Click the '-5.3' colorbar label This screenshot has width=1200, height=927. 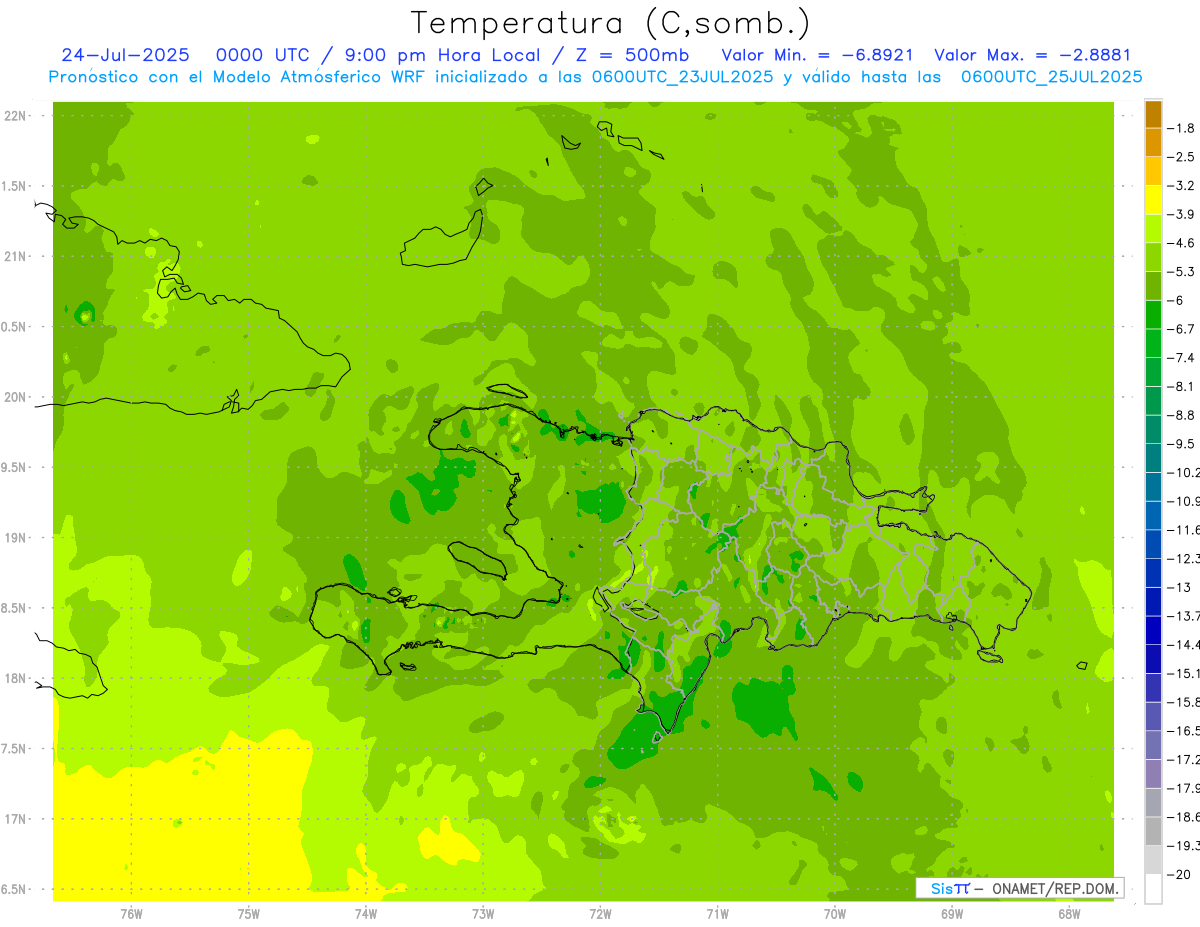(1181, 272)
